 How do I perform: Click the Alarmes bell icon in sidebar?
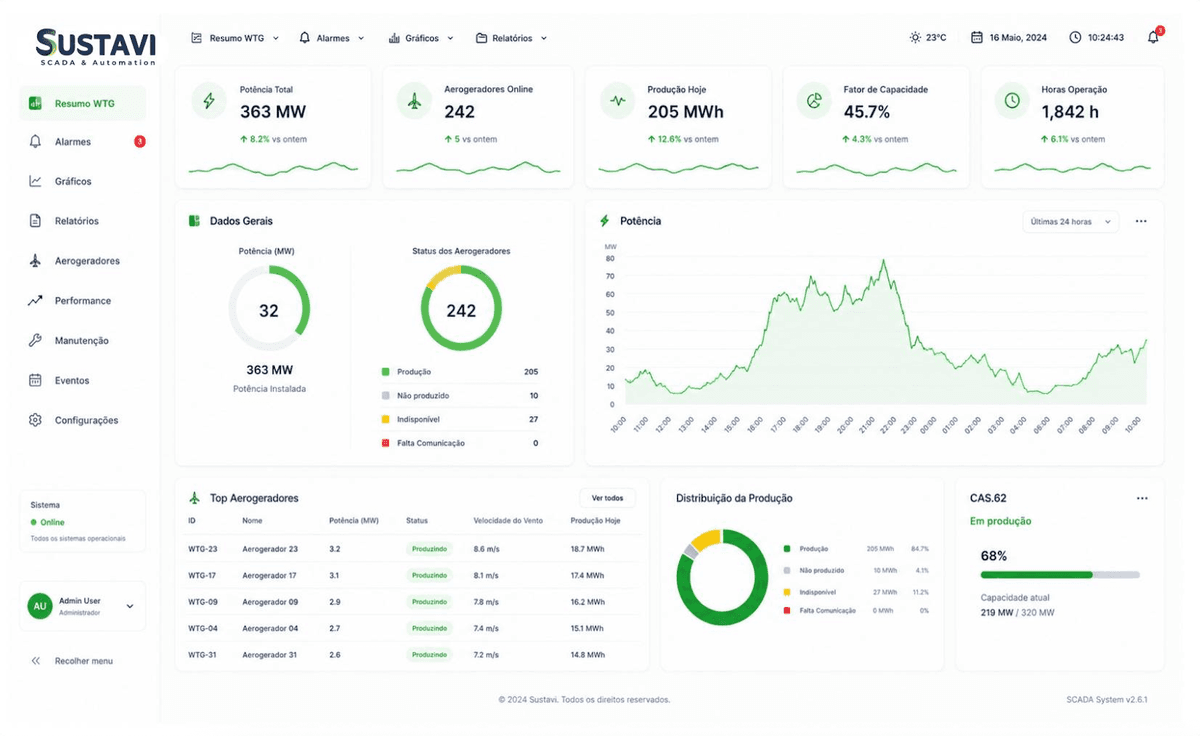tap(35, 142)
